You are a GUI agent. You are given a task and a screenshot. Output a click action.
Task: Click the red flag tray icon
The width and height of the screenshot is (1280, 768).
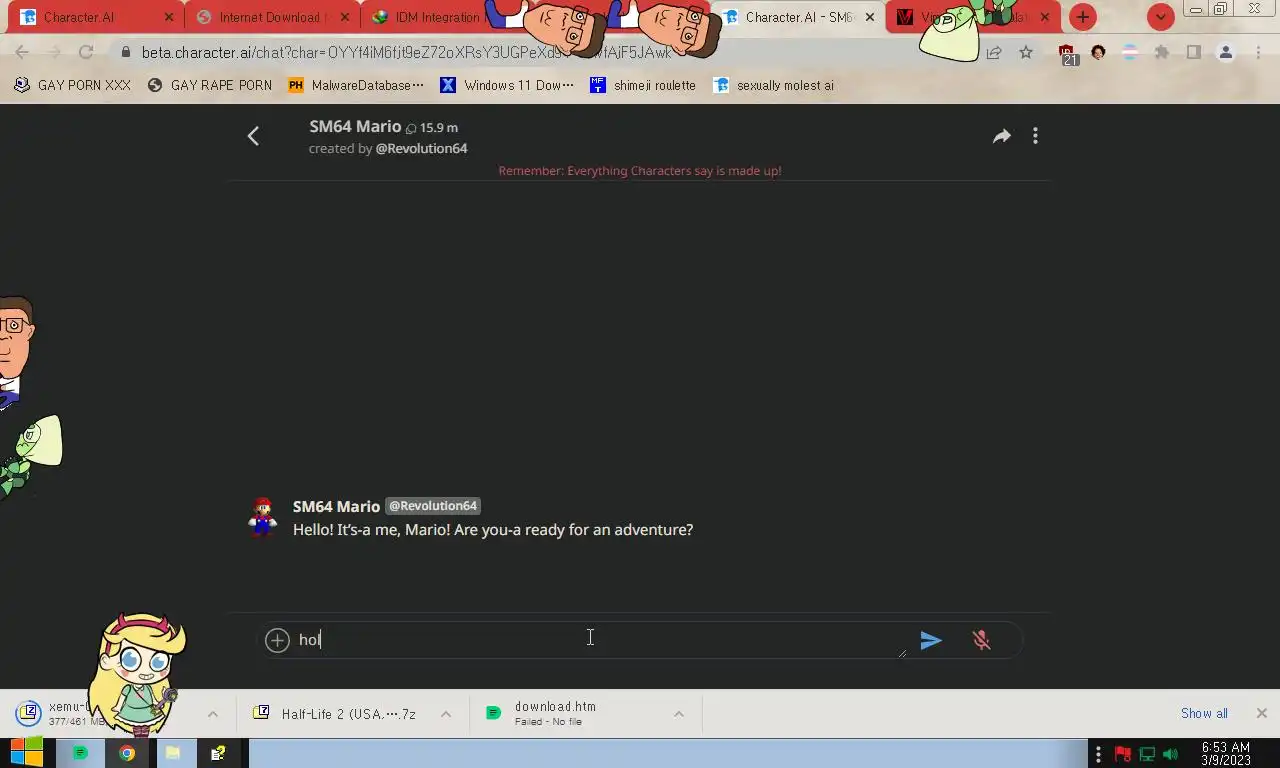tap(1123, 754)
